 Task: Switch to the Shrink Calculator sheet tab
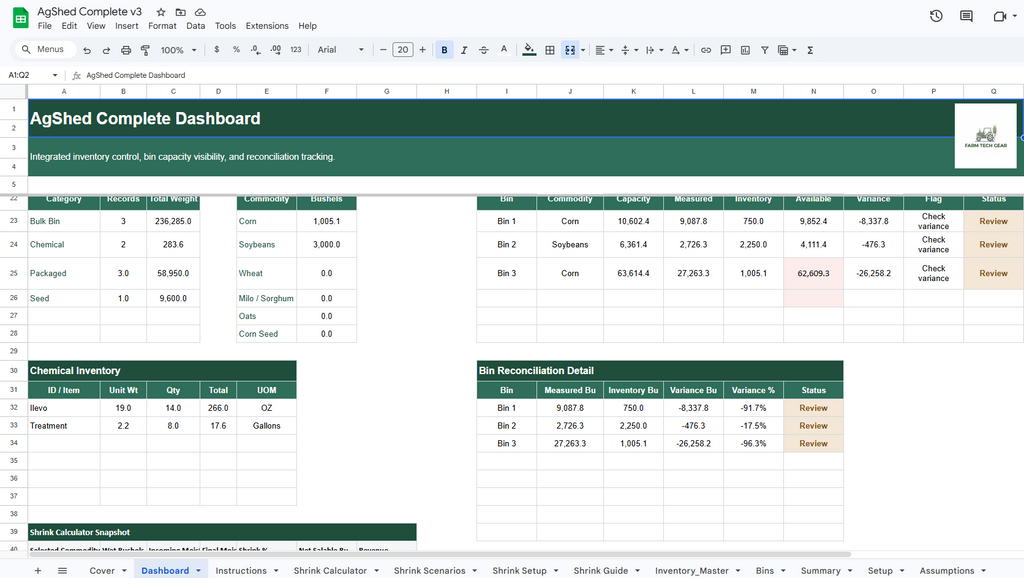(x=330, y=570)
